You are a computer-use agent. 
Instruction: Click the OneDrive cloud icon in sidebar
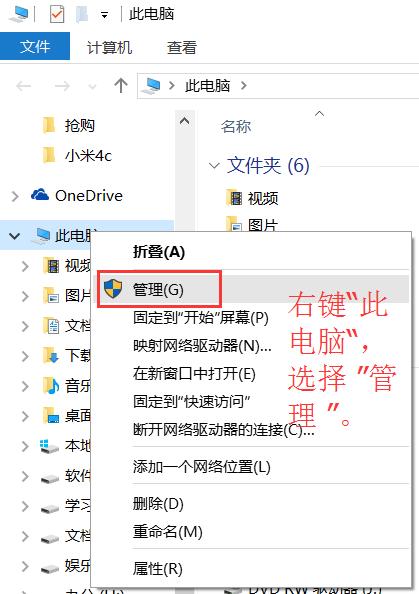coord(40,195)
